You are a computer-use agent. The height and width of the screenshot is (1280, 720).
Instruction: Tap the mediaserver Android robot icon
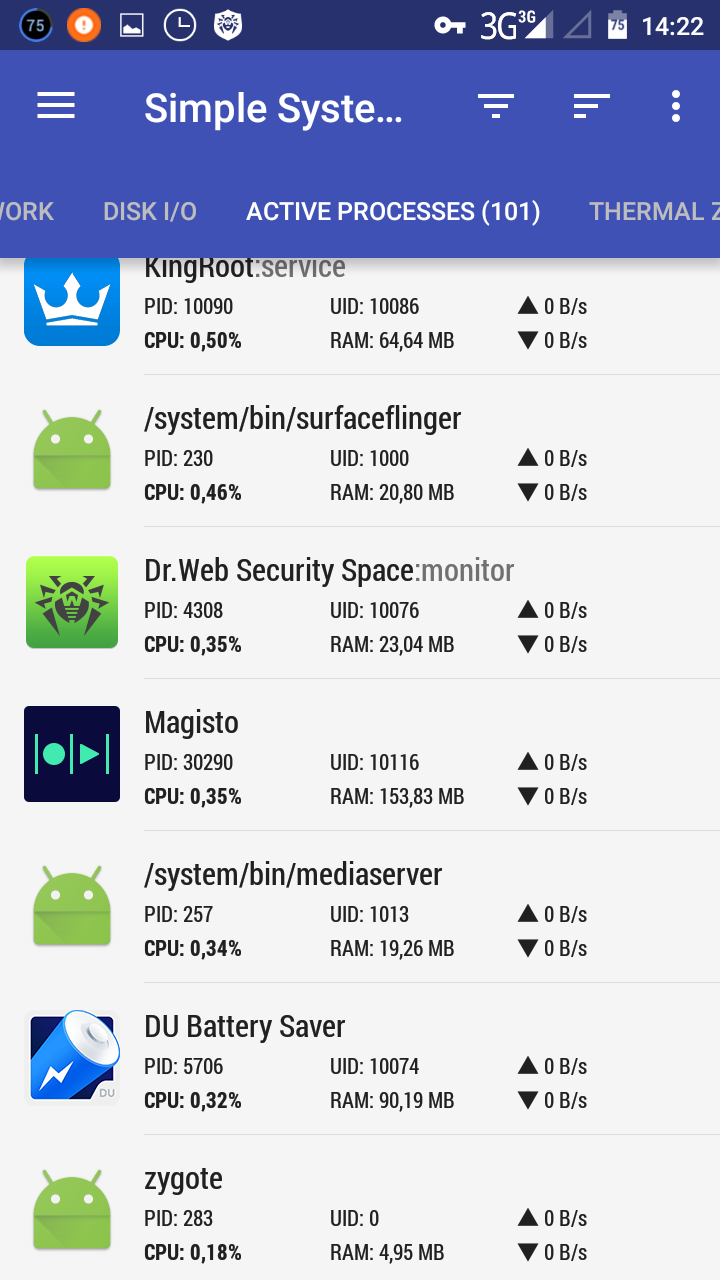(x=72, y=906)
